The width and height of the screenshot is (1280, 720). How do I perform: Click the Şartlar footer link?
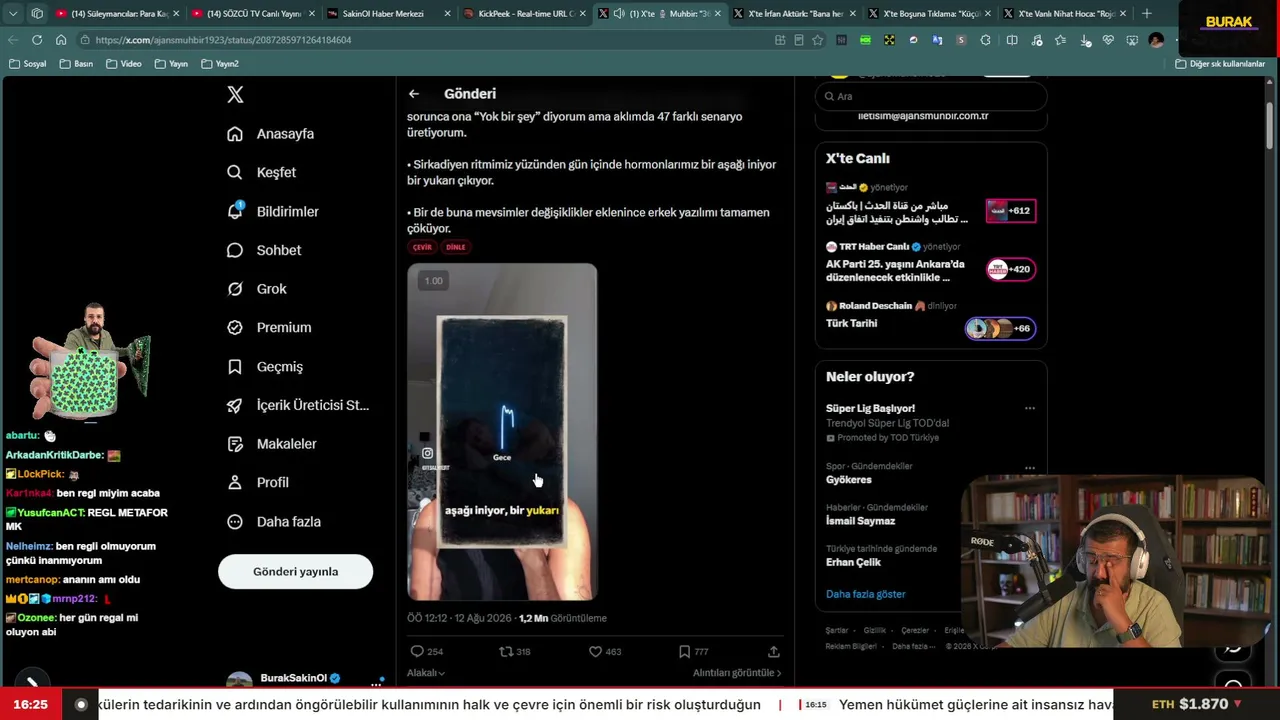tap(837, 630)
